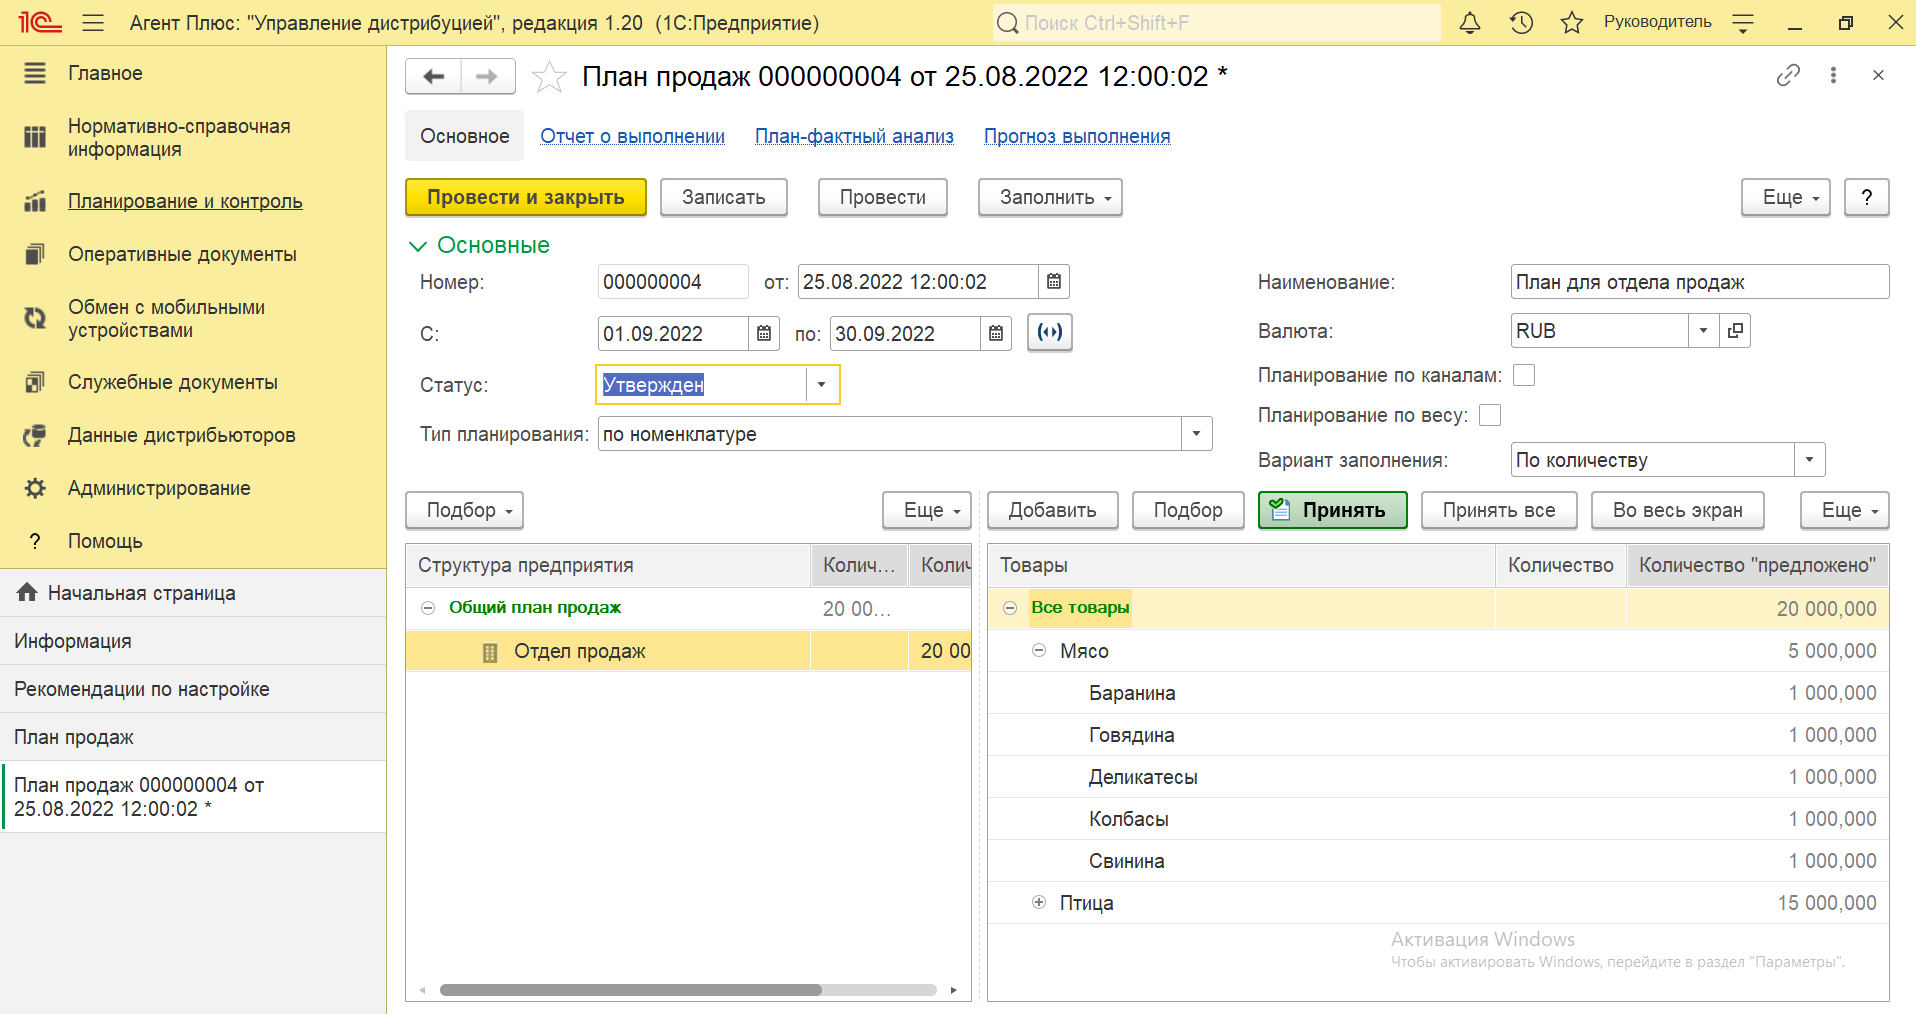Click horizontal scrollbar in structure table
The image size is (1916, 1014).
click(x=630, y=990)
